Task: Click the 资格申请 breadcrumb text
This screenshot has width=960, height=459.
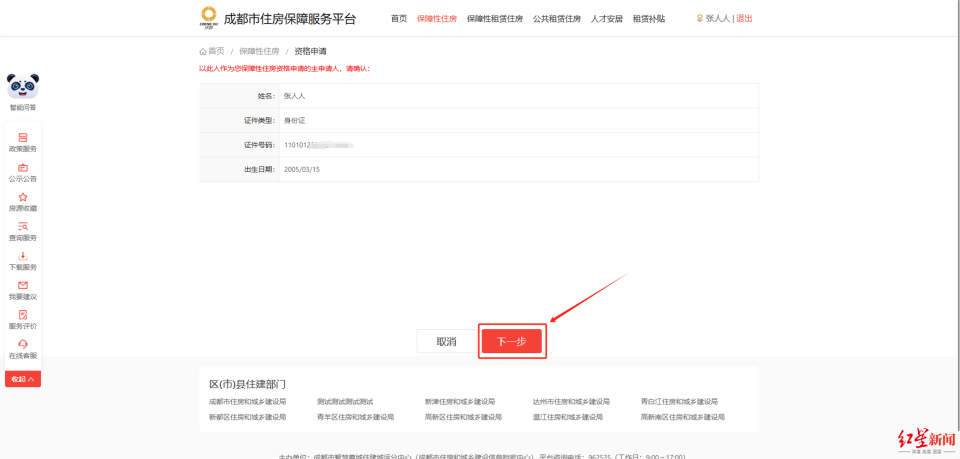Action: 310,51
